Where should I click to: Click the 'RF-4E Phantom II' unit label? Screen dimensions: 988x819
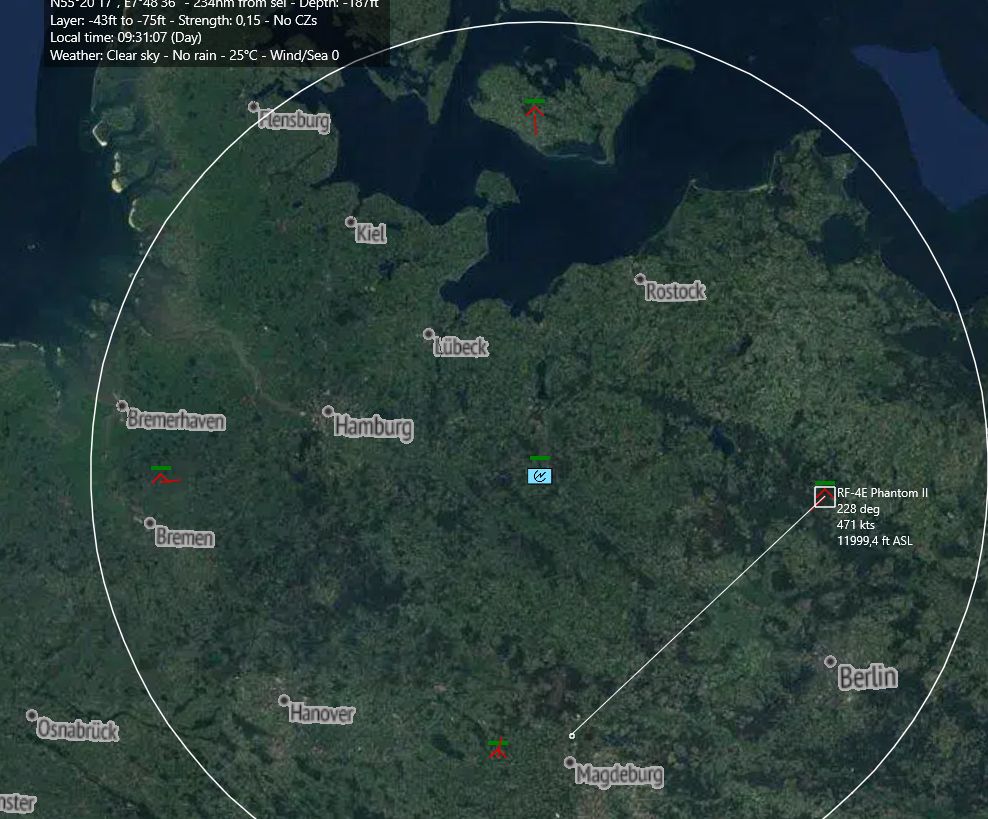(x=882, y=493)
